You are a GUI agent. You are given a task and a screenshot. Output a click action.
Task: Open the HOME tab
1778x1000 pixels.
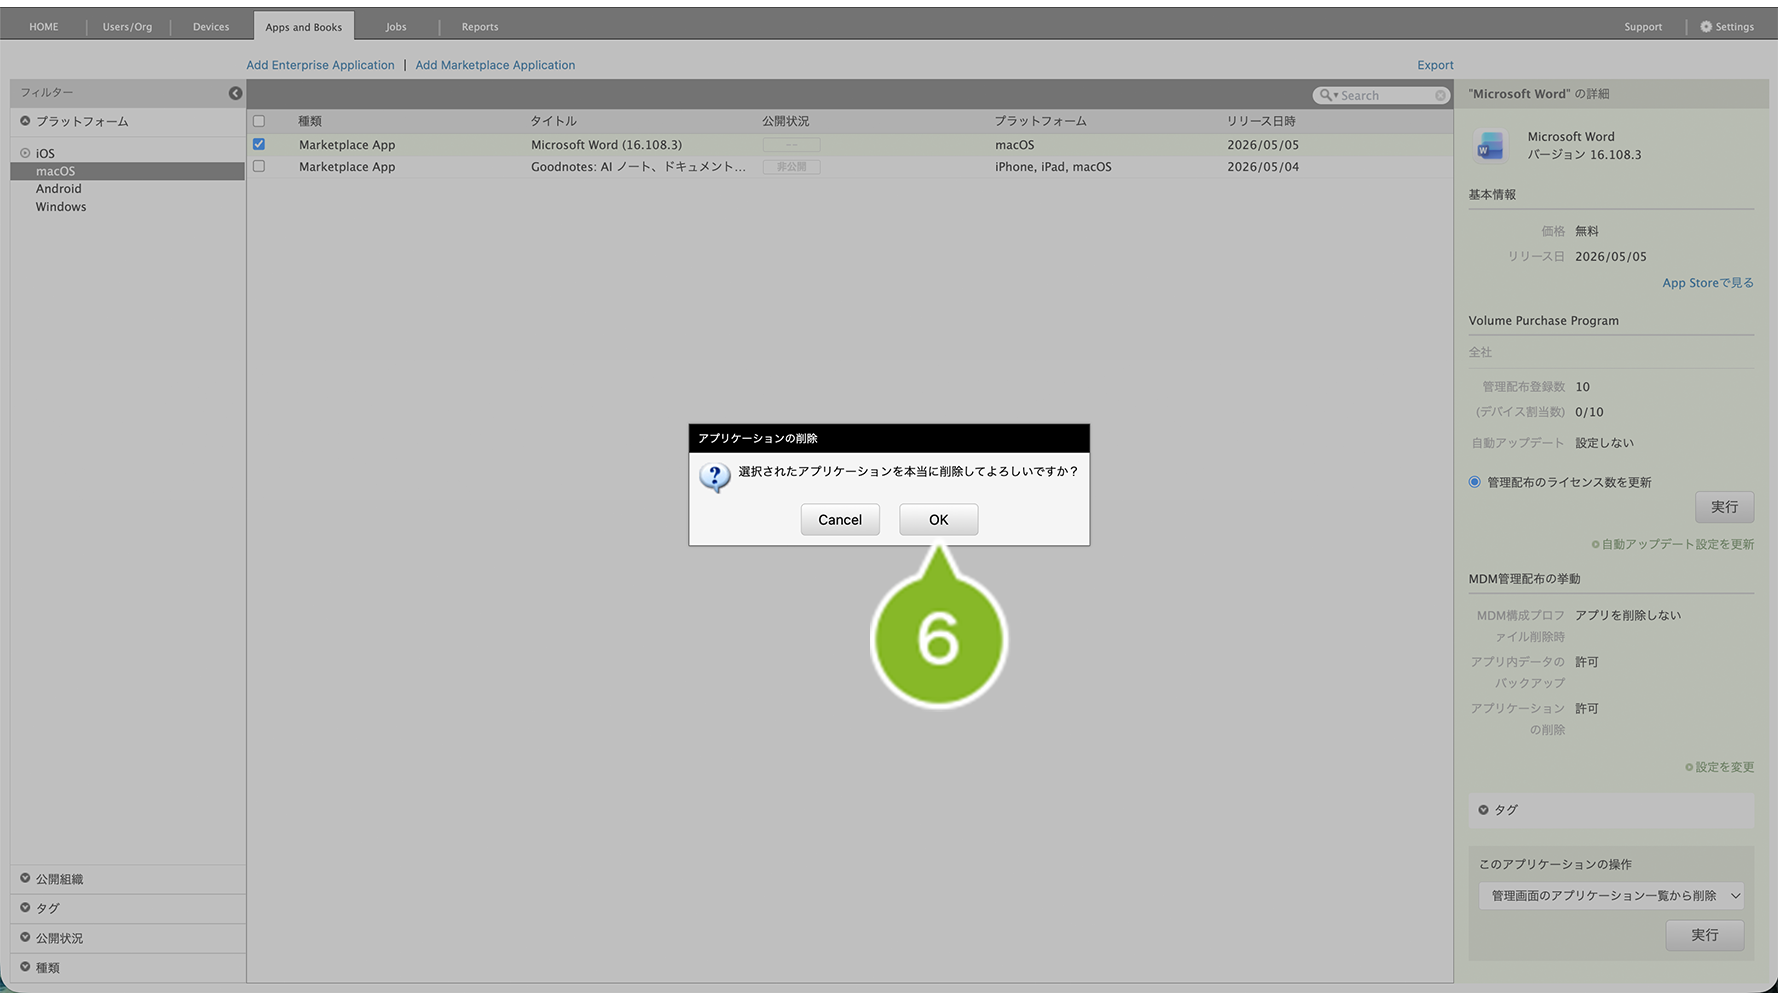coord(44,27)
